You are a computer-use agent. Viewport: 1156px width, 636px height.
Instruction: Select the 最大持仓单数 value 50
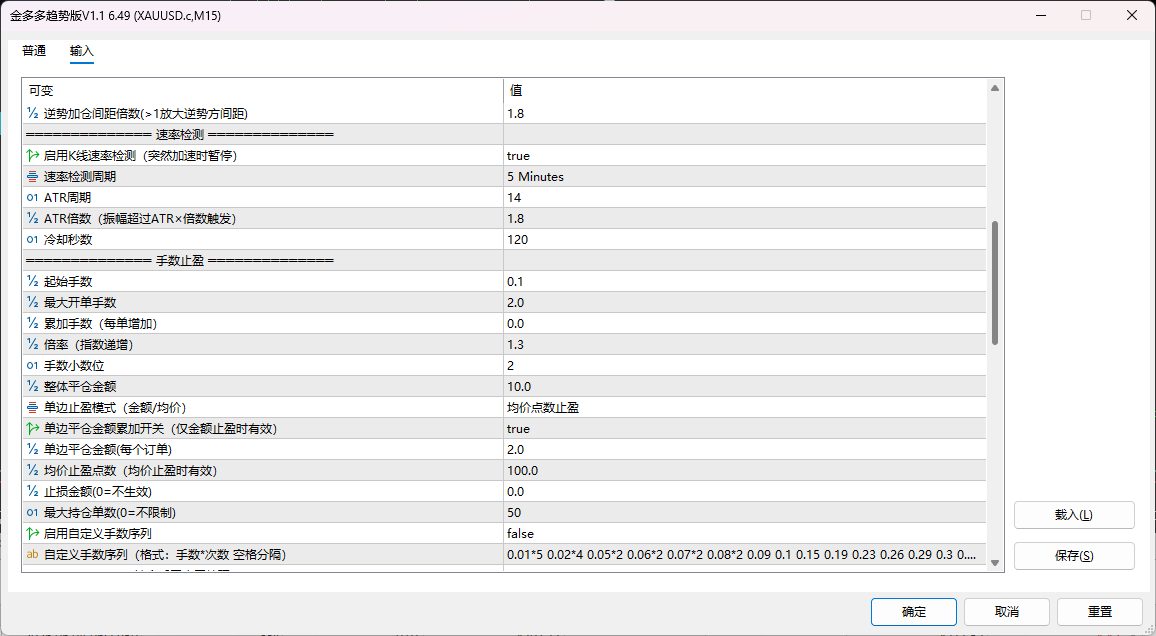click(x=514, y=513)
